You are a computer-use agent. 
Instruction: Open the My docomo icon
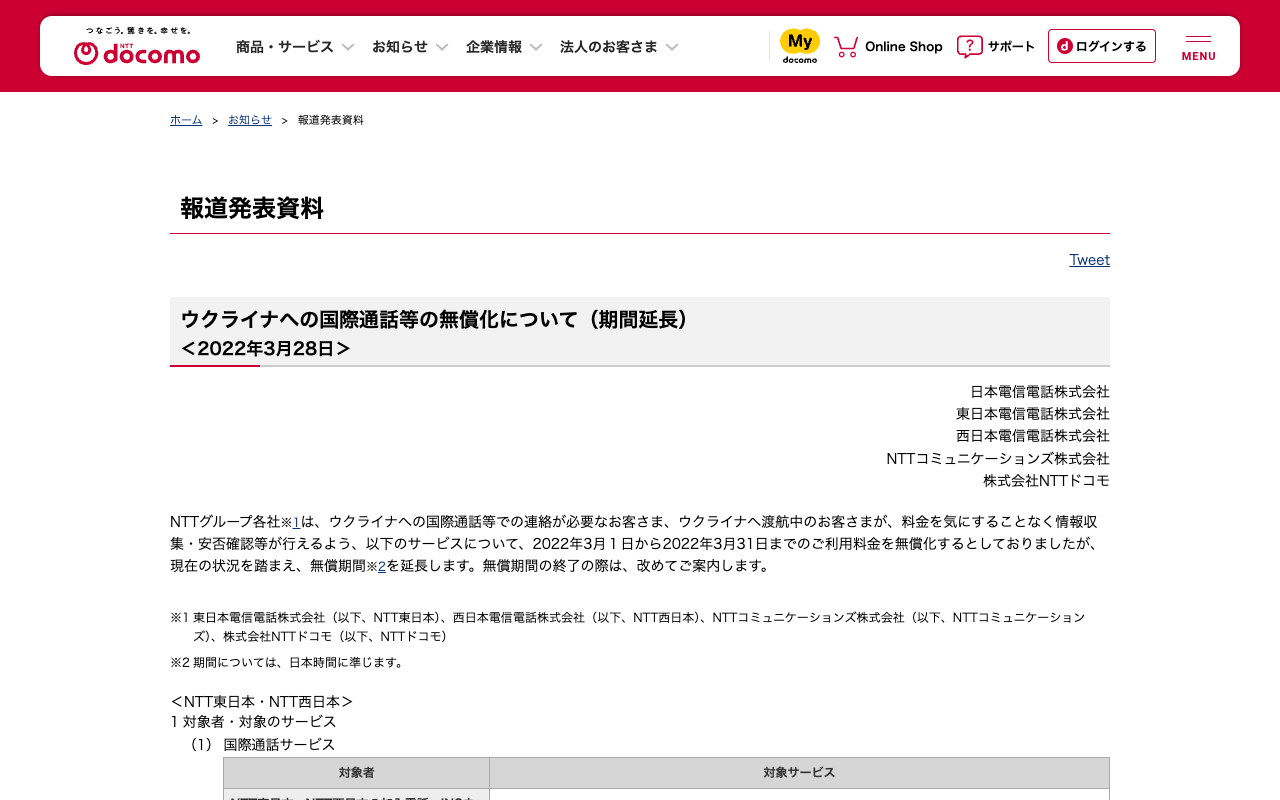800,46
